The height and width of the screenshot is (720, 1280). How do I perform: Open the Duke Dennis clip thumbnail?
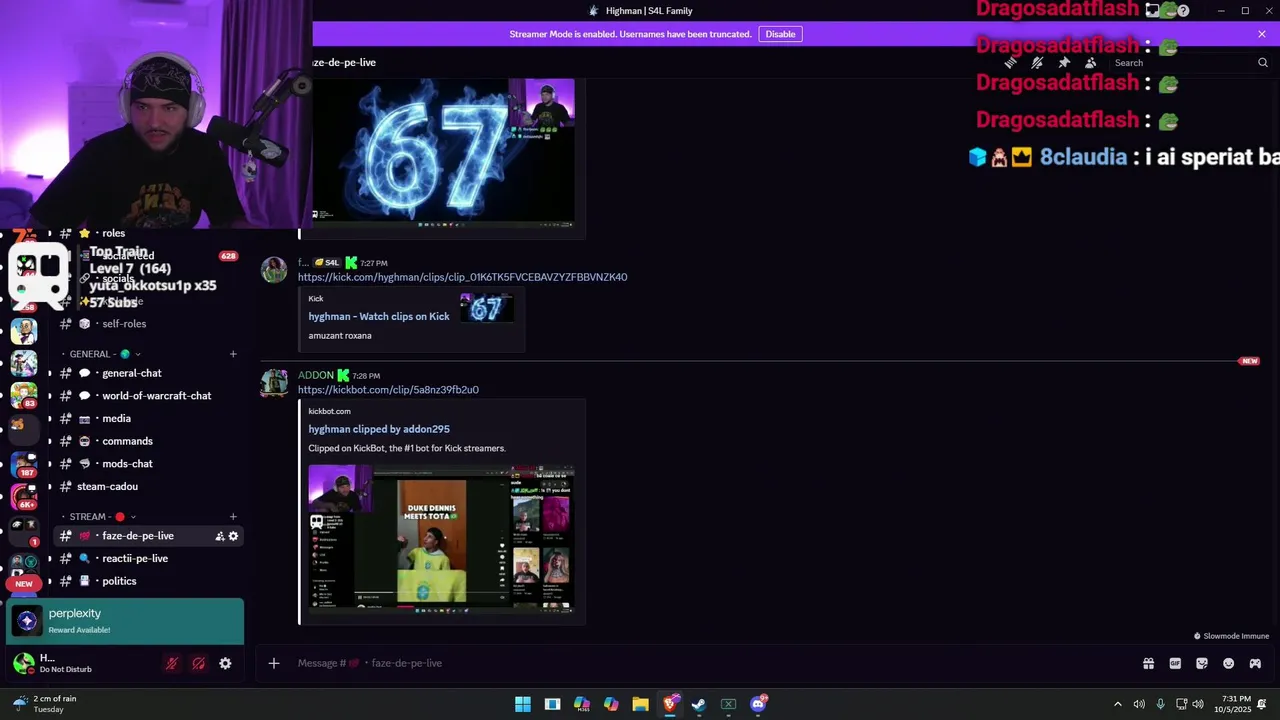click(x=441, y=538)
